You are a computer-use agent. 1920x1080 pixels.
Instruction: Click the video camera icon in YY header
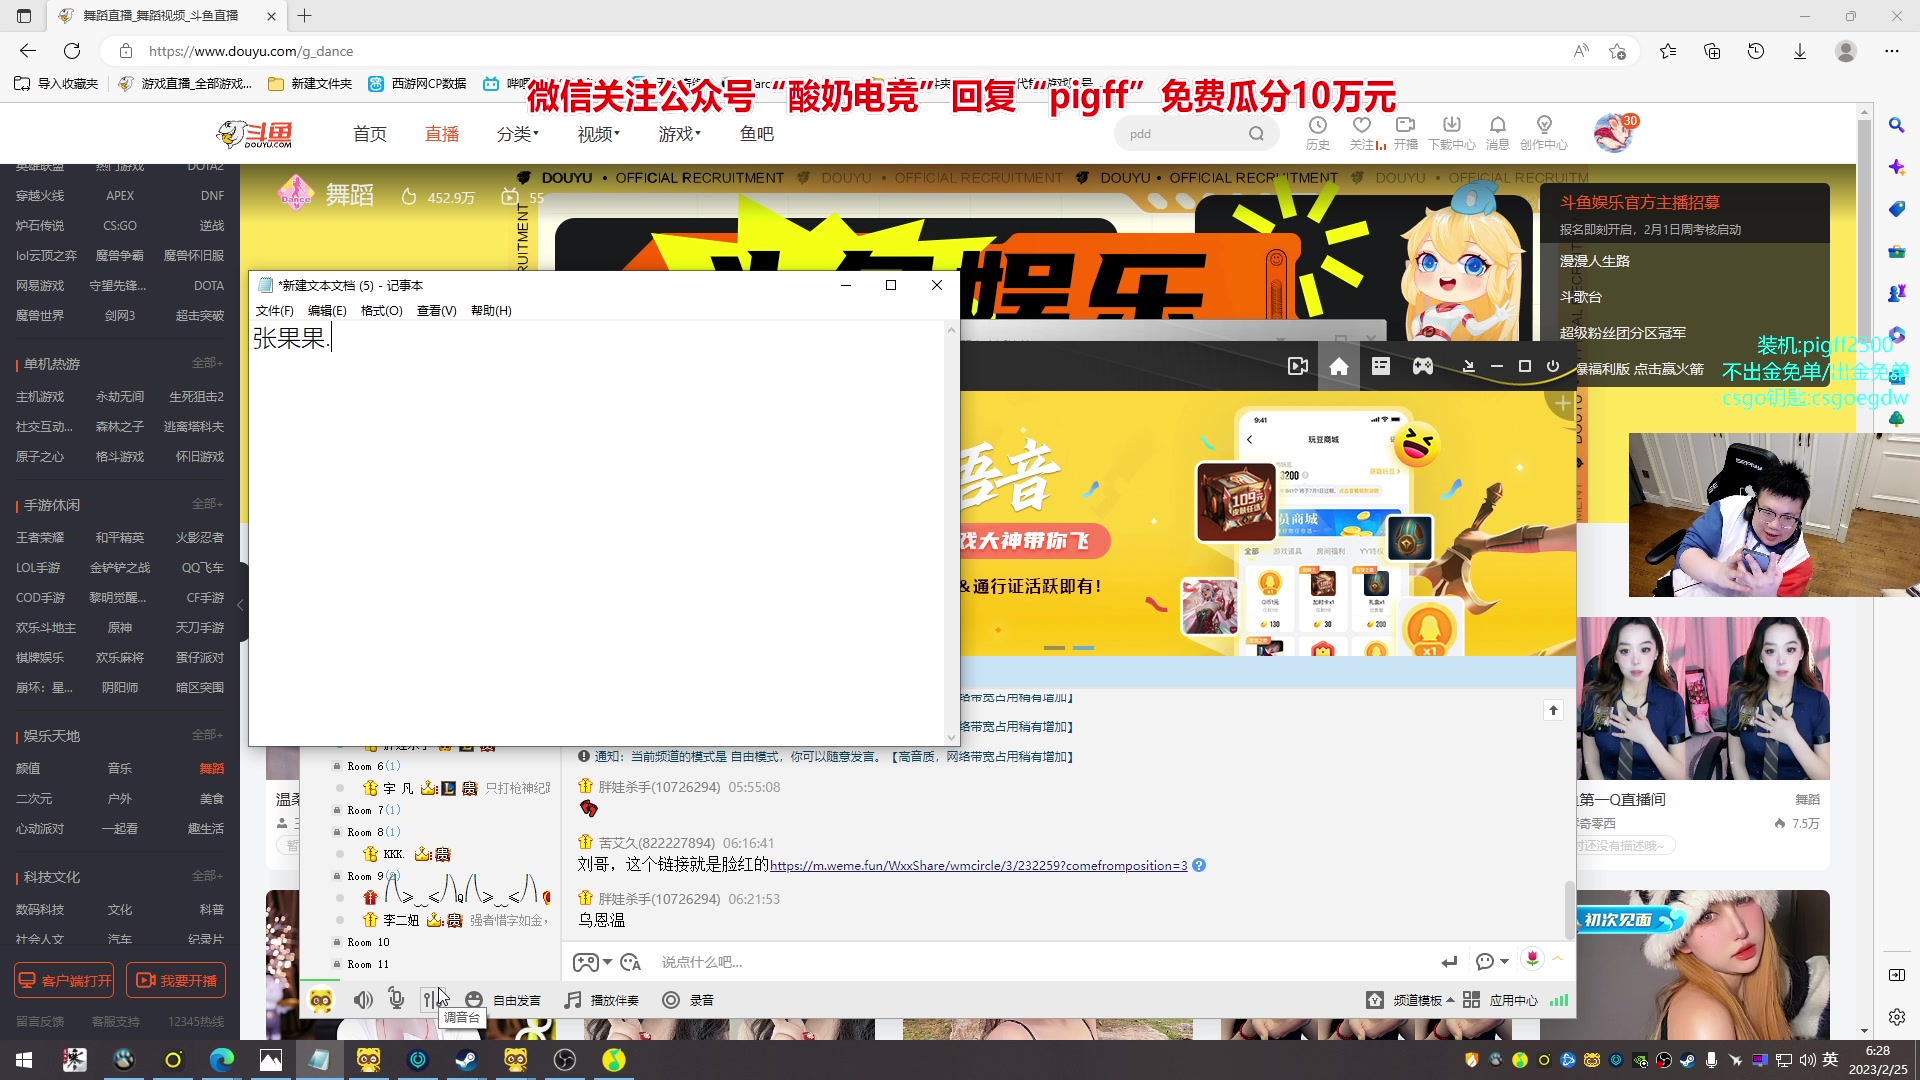click(1298, 367)
